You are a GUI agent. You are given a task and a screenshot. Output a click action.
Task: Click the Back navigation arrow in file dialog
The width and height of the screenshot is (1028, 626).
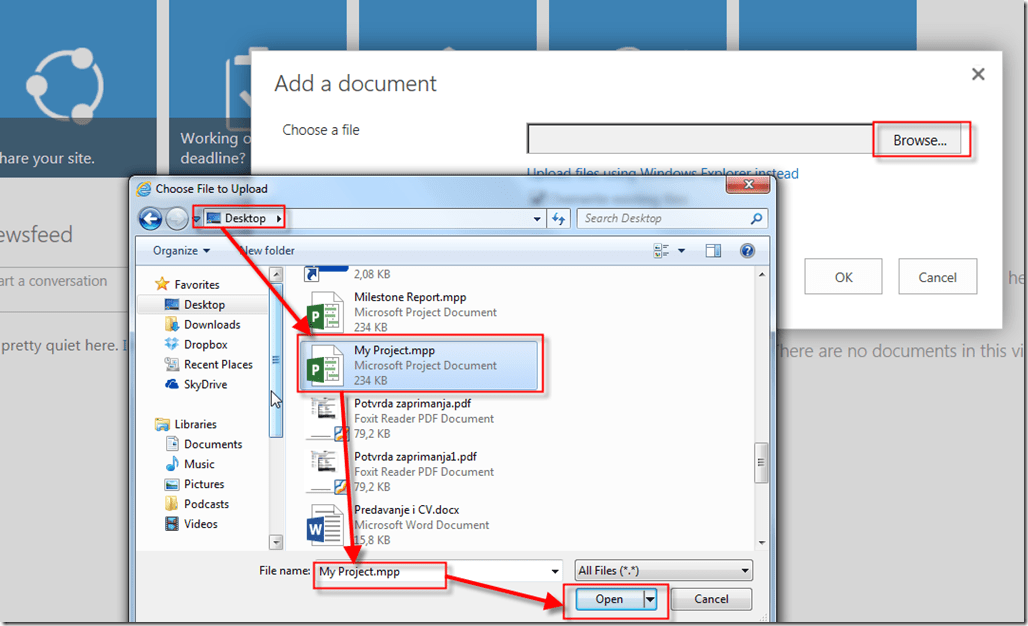(x=150, y=219)
